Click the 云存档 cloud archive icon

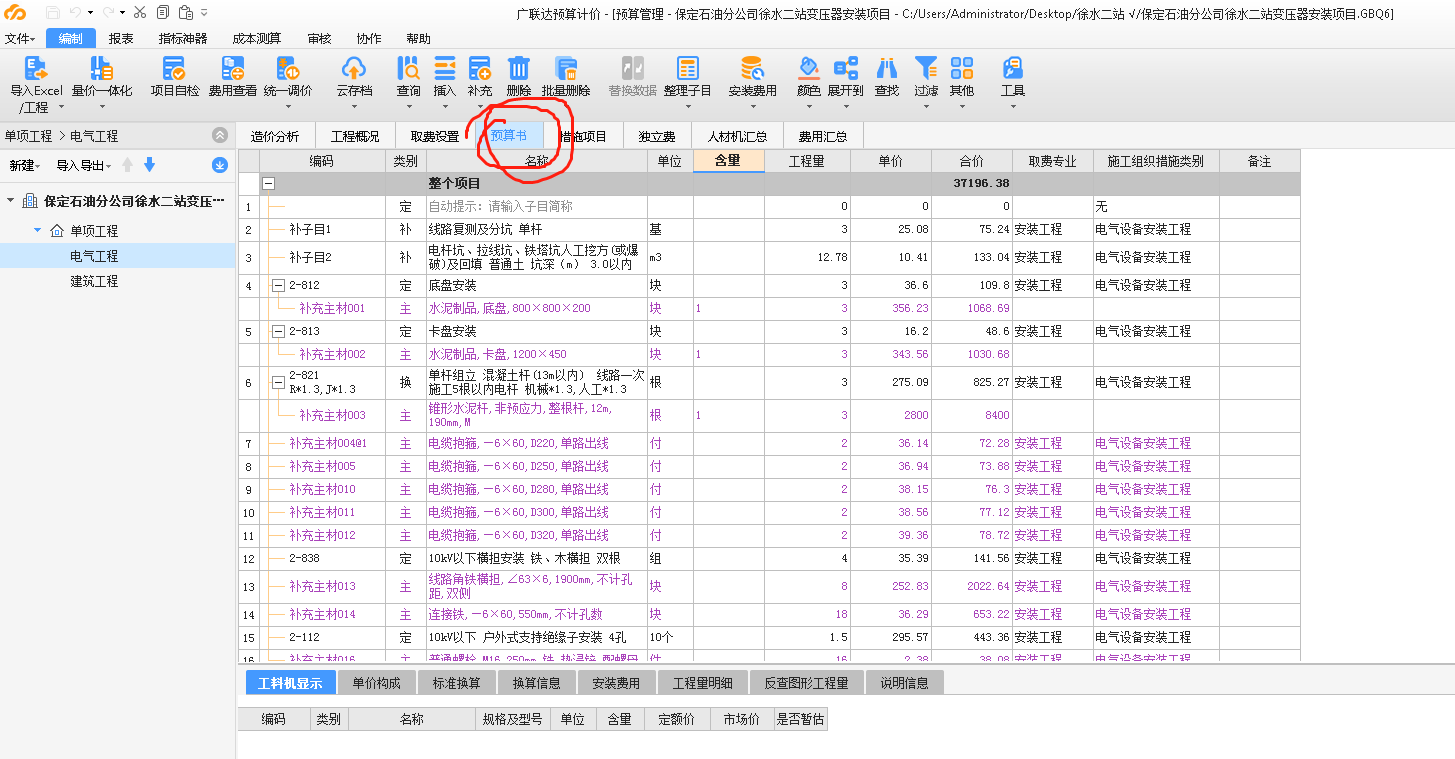354,68
